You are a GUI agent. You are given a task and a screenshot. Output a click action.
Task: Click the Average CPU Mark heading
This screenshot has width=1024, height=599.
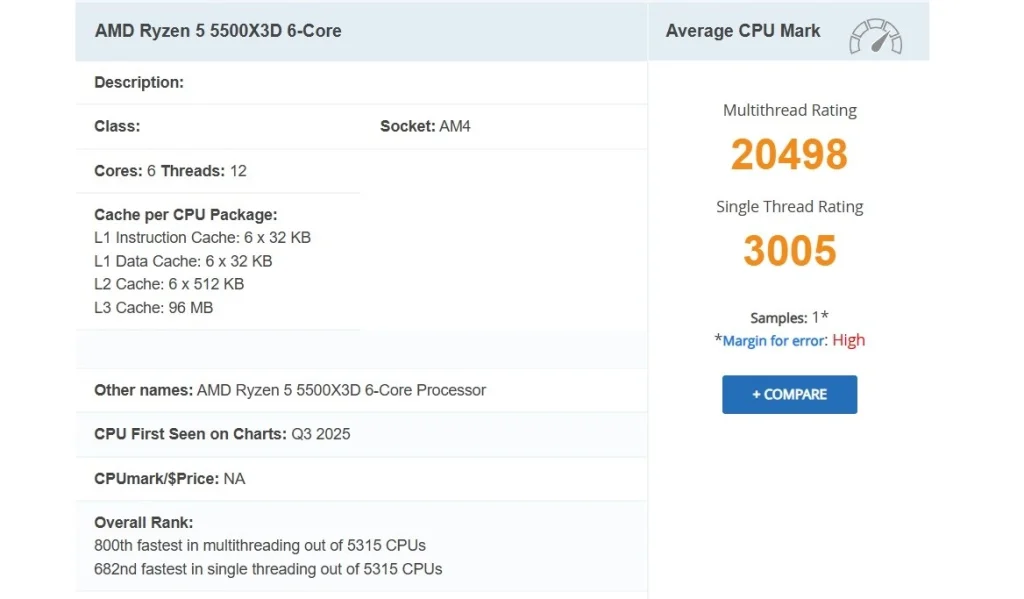(742, 31)
